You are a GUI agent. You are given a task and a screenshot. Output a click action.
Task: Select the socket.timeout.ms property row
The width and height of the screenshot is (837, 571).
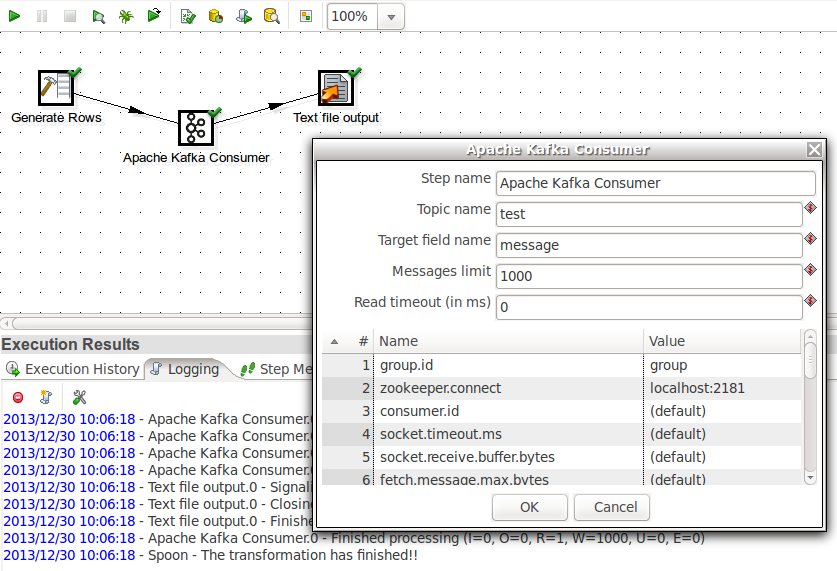[562, 434]
